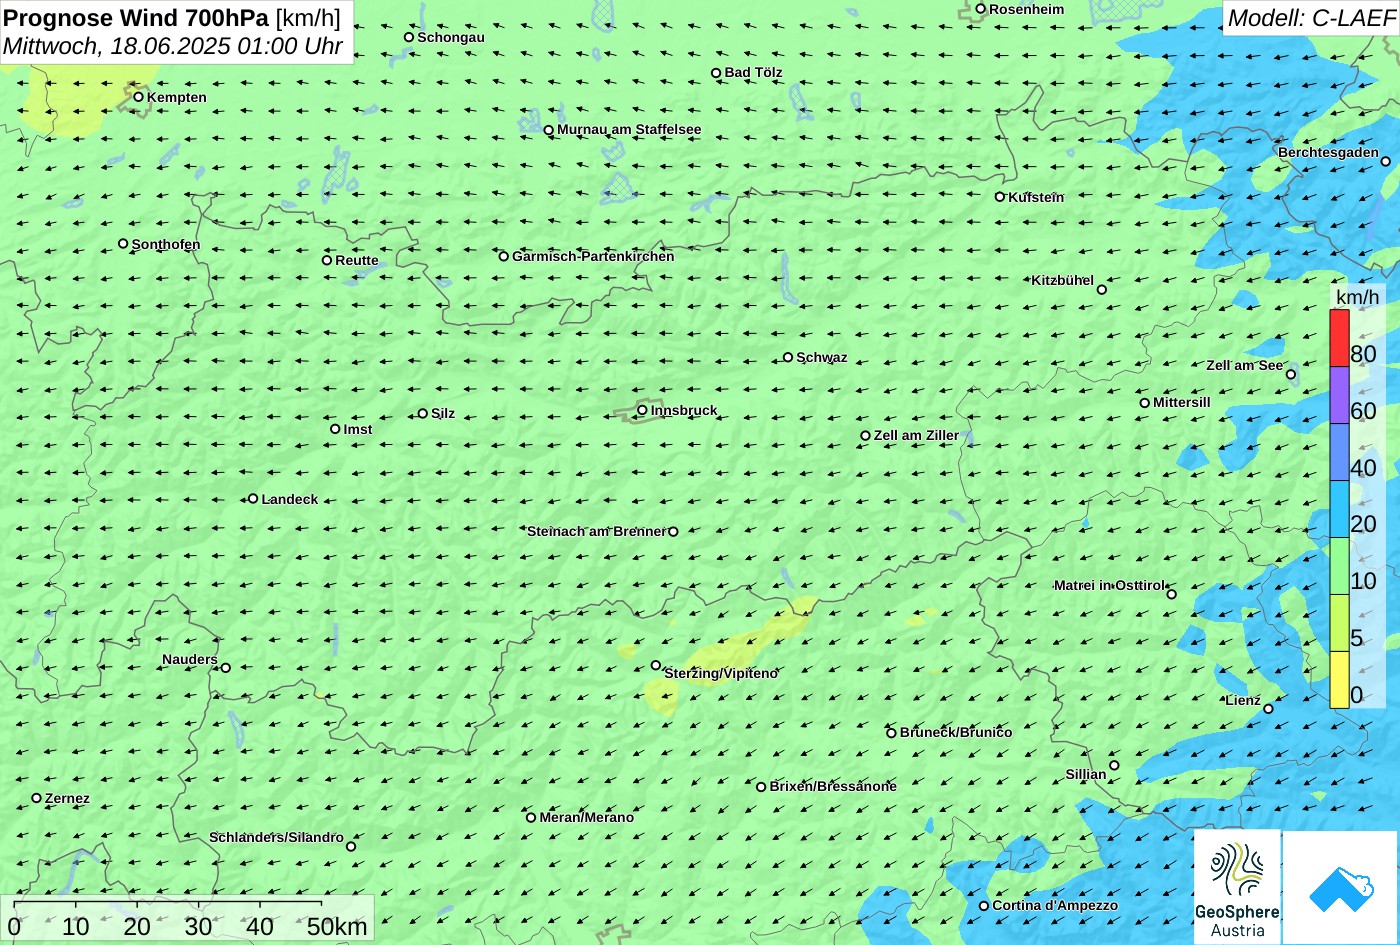Image resolution: width=1400 pixels, height=945 pixels.
Task: Click the Berchtesgaden location marker
Action: (1386, 161)
